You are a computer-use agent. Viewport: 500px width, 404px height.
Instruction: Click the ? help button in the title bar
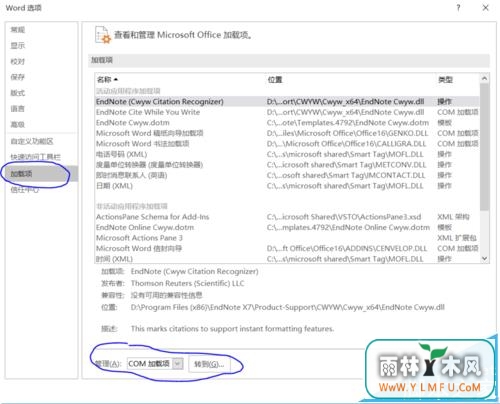pos(459,8)
